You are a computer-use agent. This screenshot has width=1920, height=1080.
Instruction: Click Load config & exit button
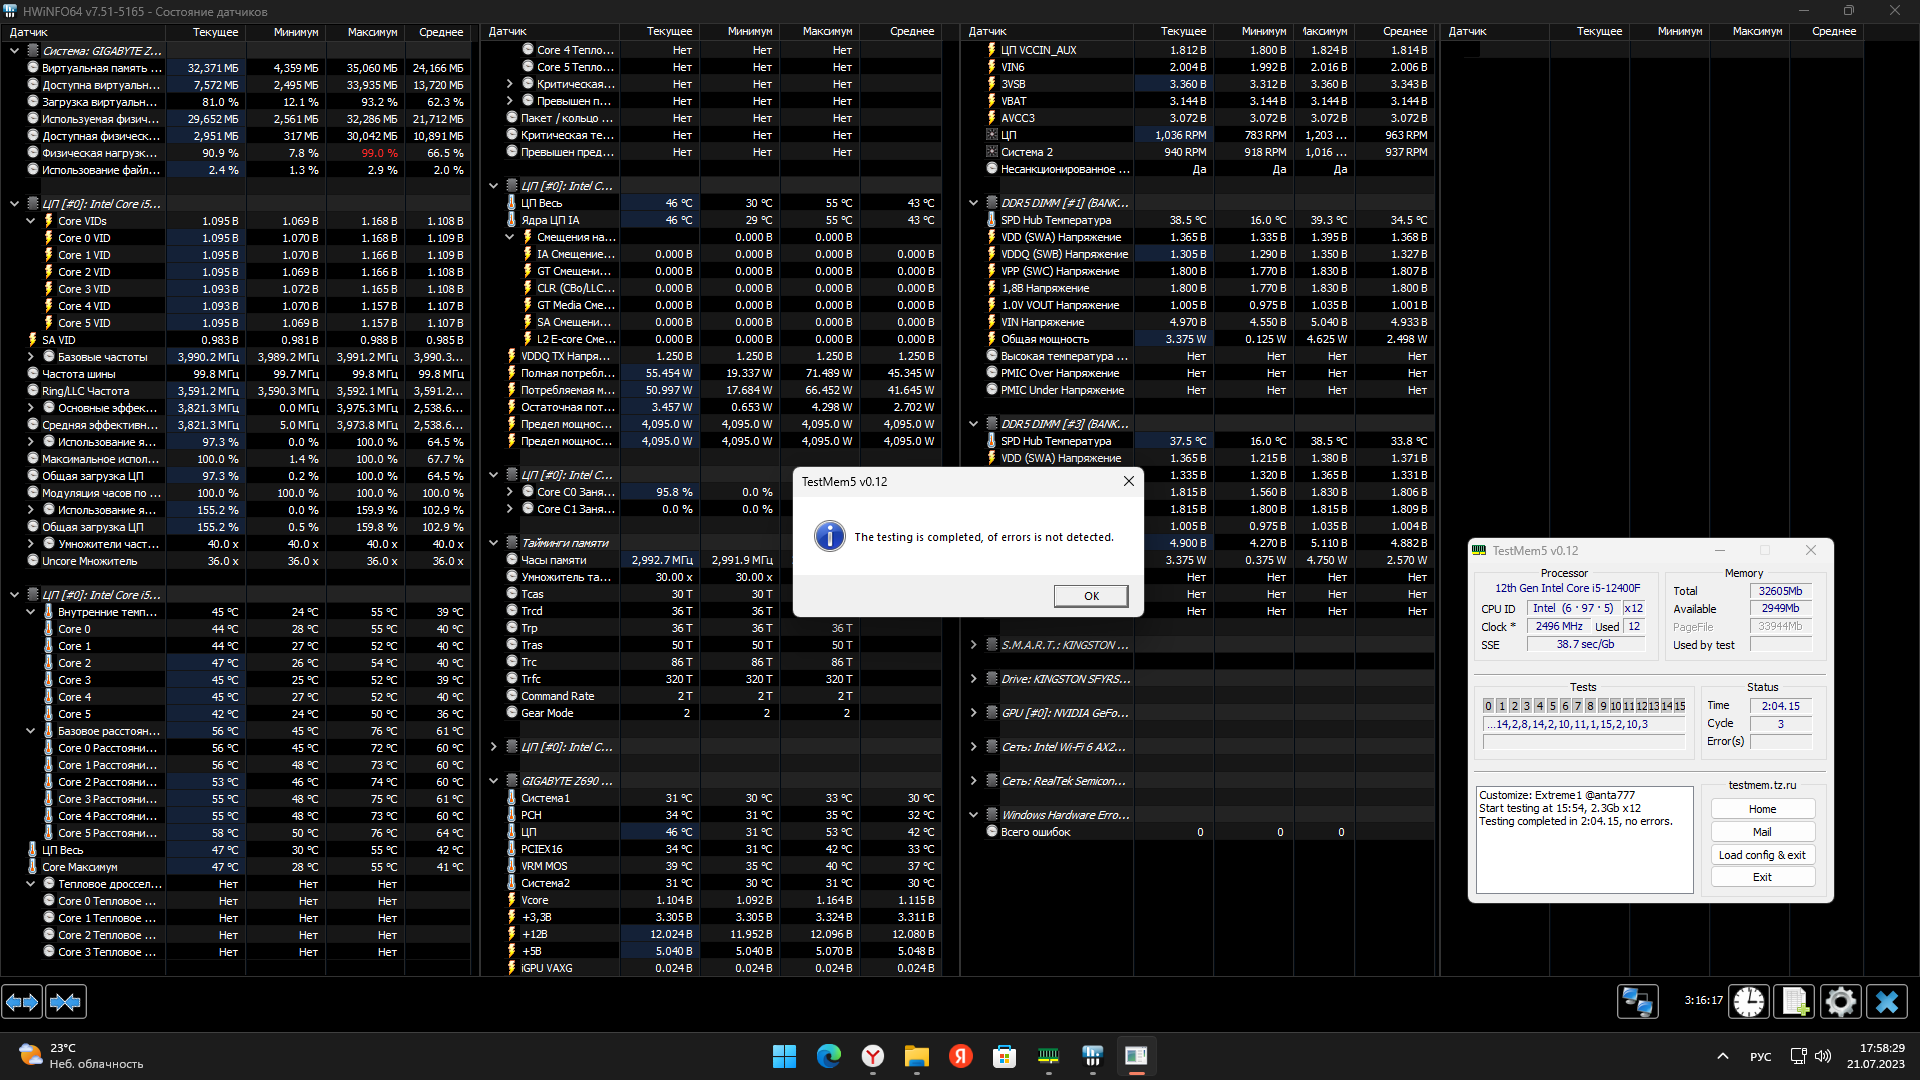click(x=1762, y=855)
